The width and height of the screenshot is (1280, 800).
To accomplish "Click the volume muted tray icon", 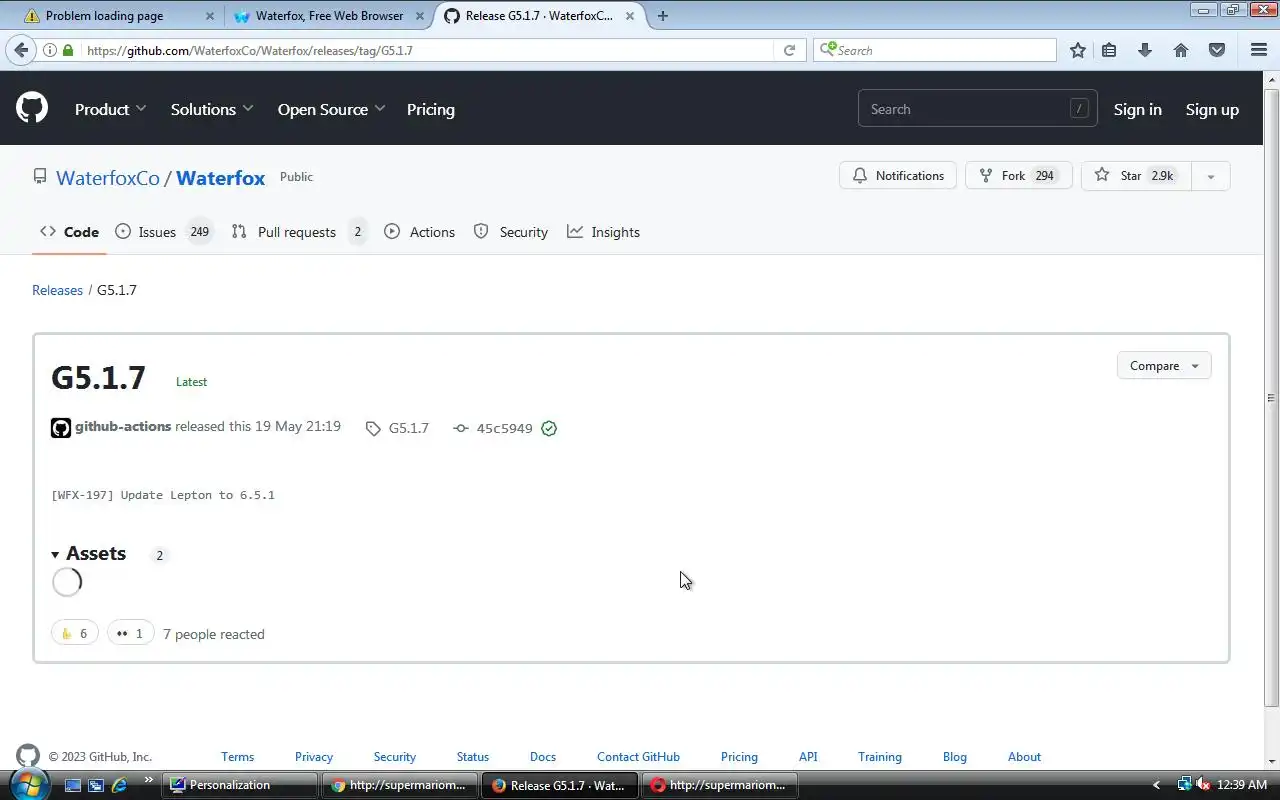I will [1203, 785].
